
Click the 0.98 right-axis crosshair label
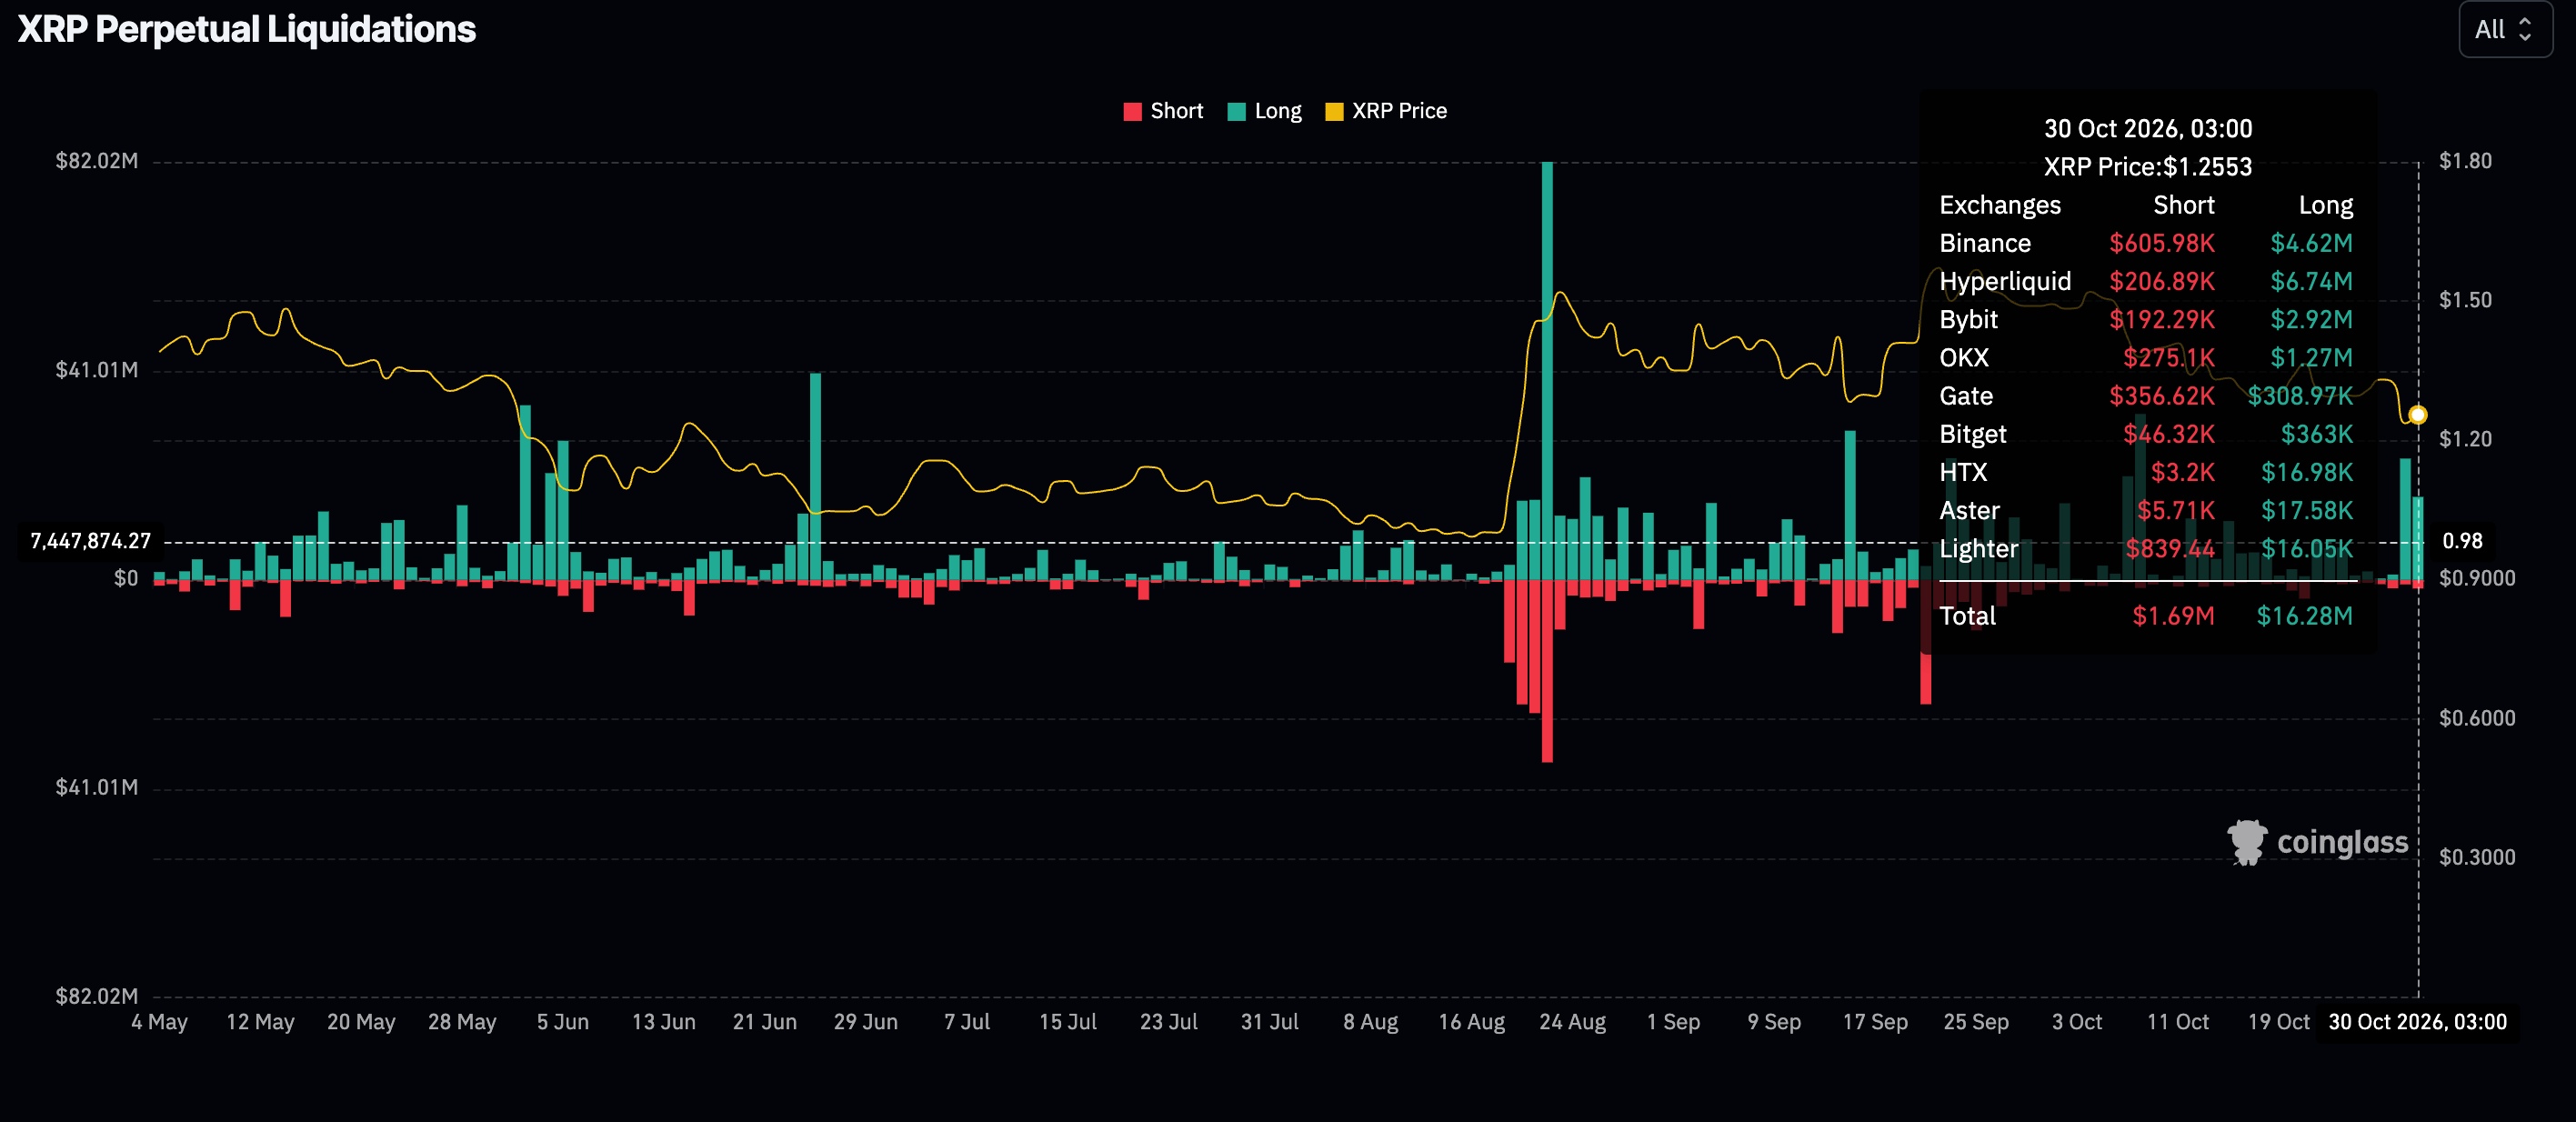coord(2462,541)
